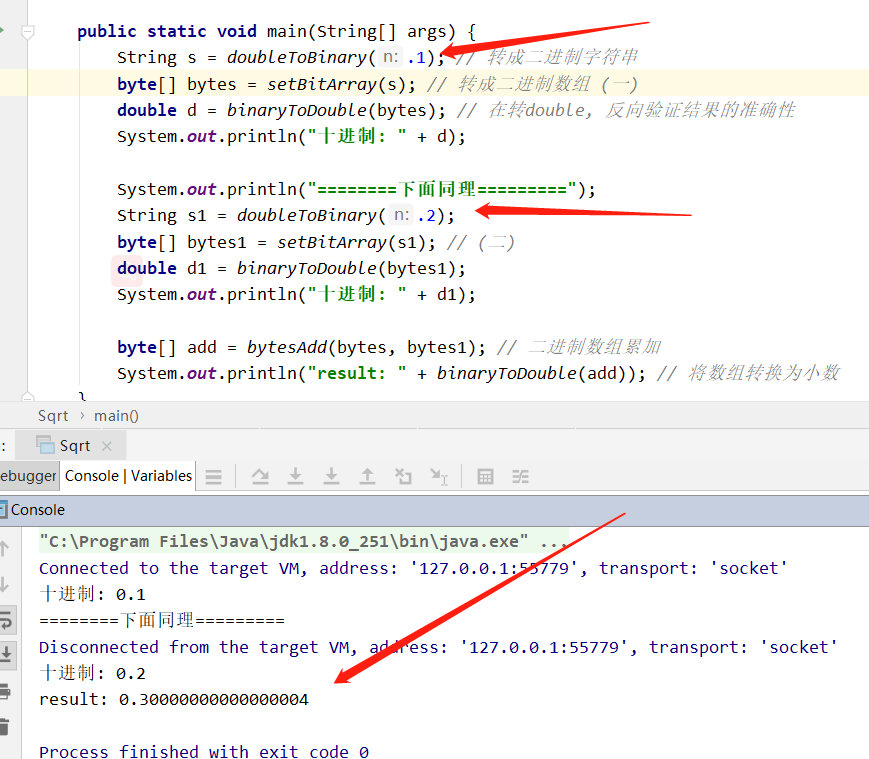Viewport: 869px width, 759px height.
Task: Switch to the Debugger tab
Action: coord(28,476)
